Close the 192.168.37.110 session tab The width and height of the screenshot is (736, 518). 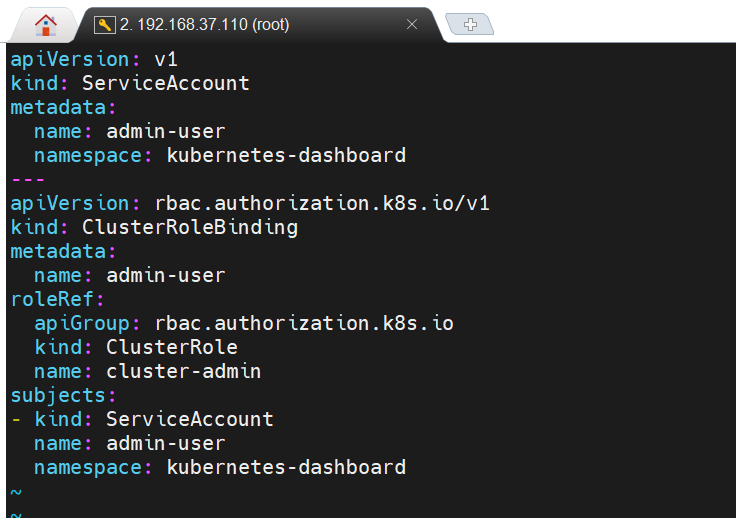tap(412, 24)
